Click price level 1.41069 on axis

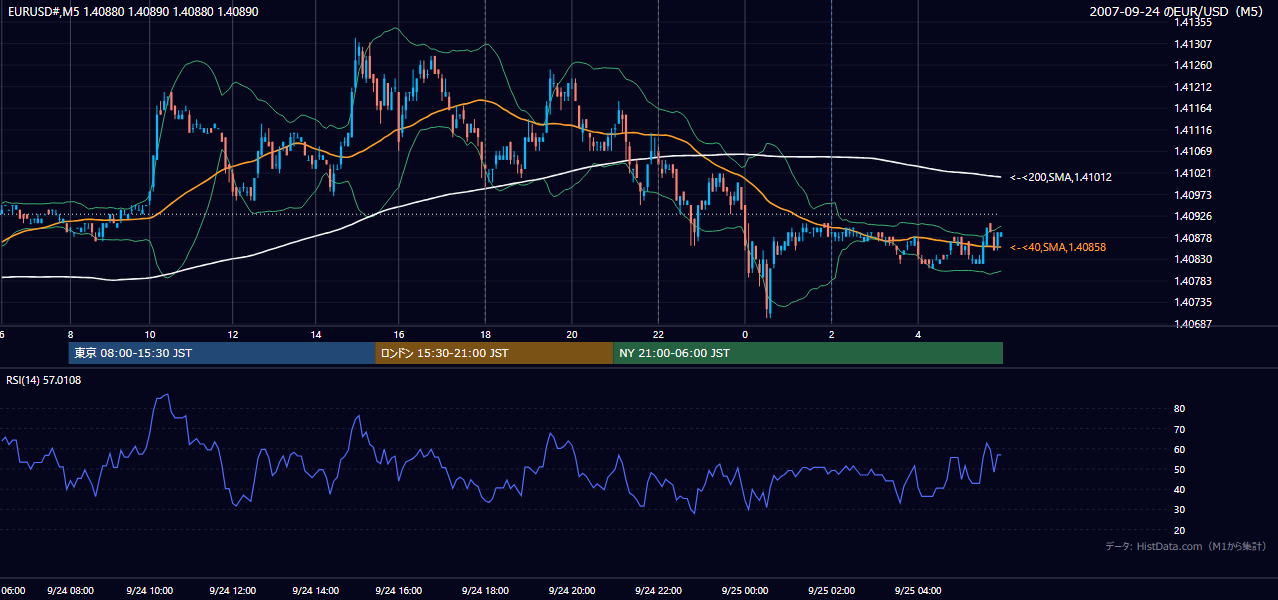click(x=1192, y=151)
